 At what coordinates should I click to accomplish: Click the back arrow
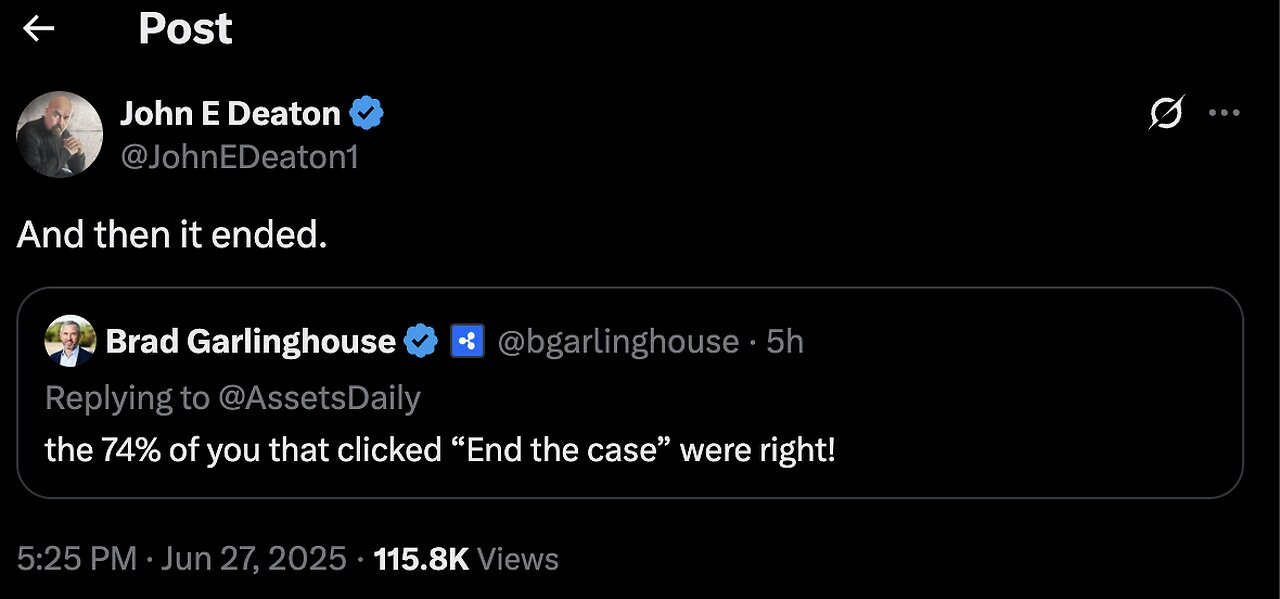tap(38, 29)
